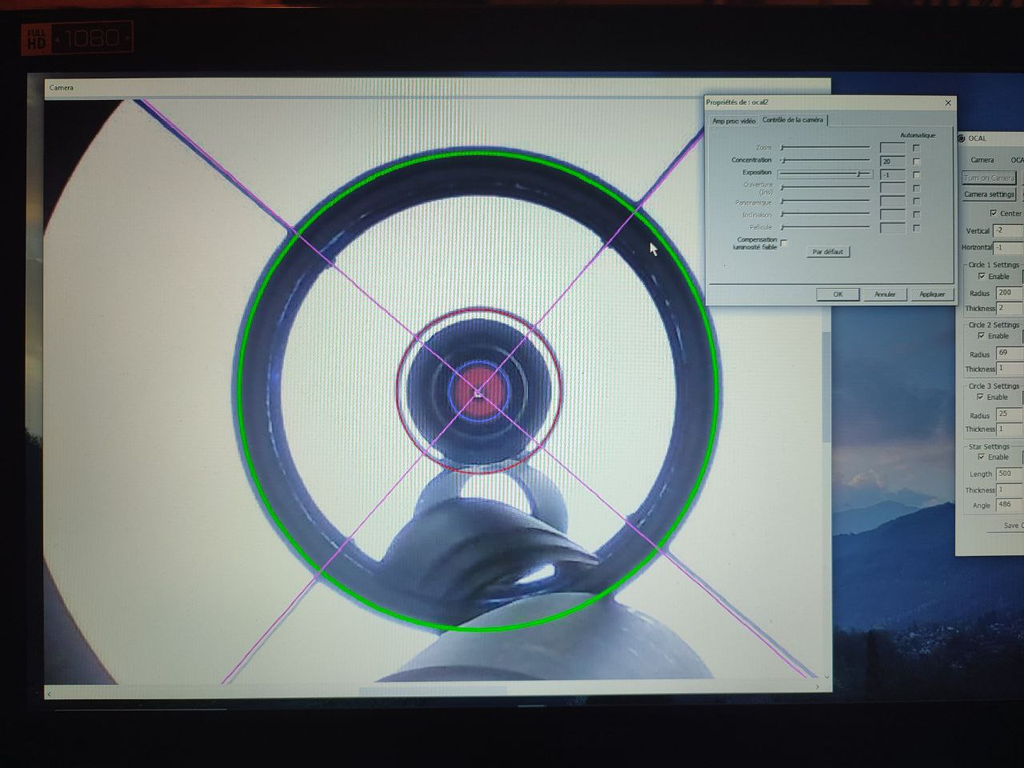Focus Star Angle field showing 486
This screenshot has width=1024, height=768.
(x=1010, y=505)
